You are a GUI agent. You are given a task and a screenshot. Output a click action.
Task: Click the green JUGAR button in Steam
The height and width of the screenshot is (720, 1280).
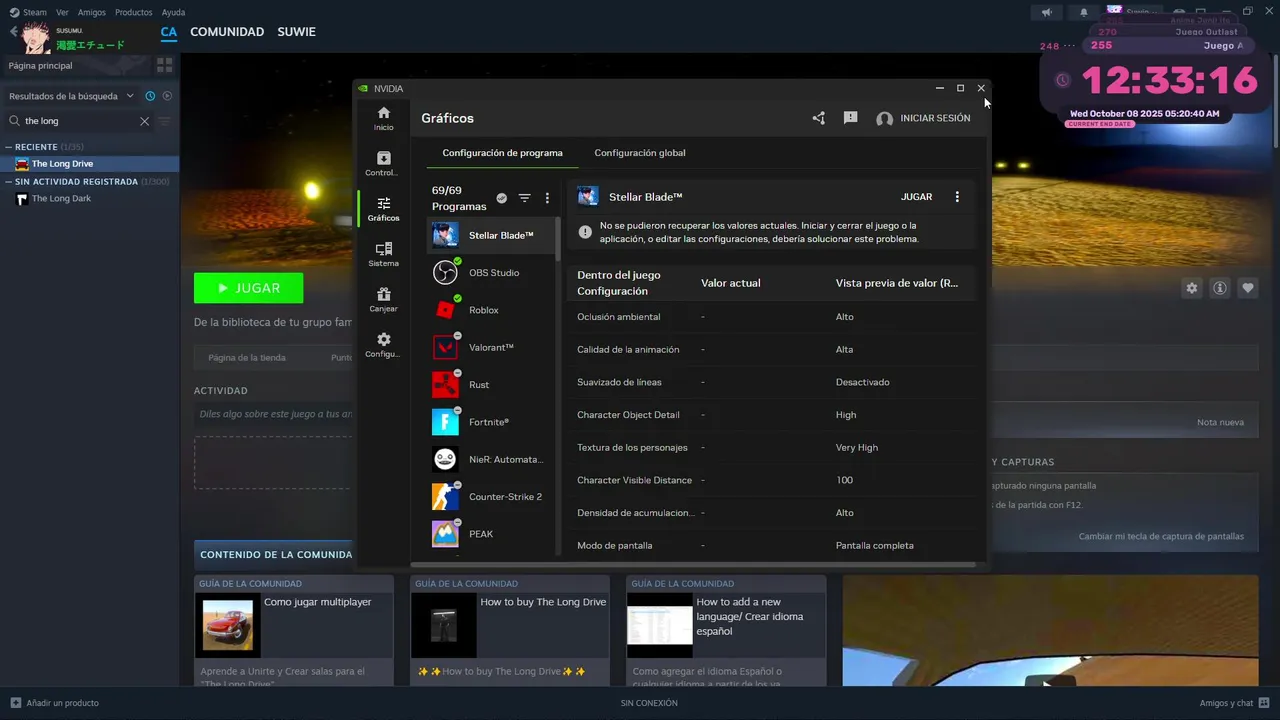248,288
